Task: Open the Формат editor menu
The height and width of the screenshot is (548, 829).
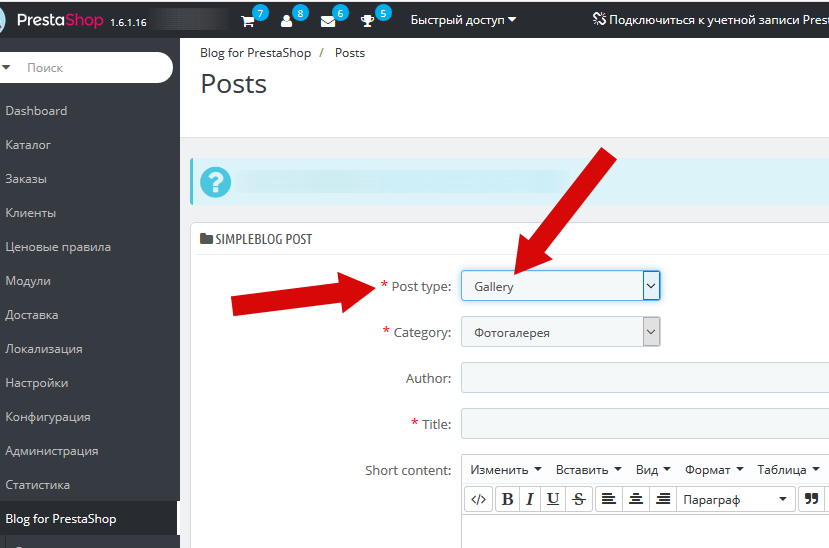Action: click(x=714, y=470)
